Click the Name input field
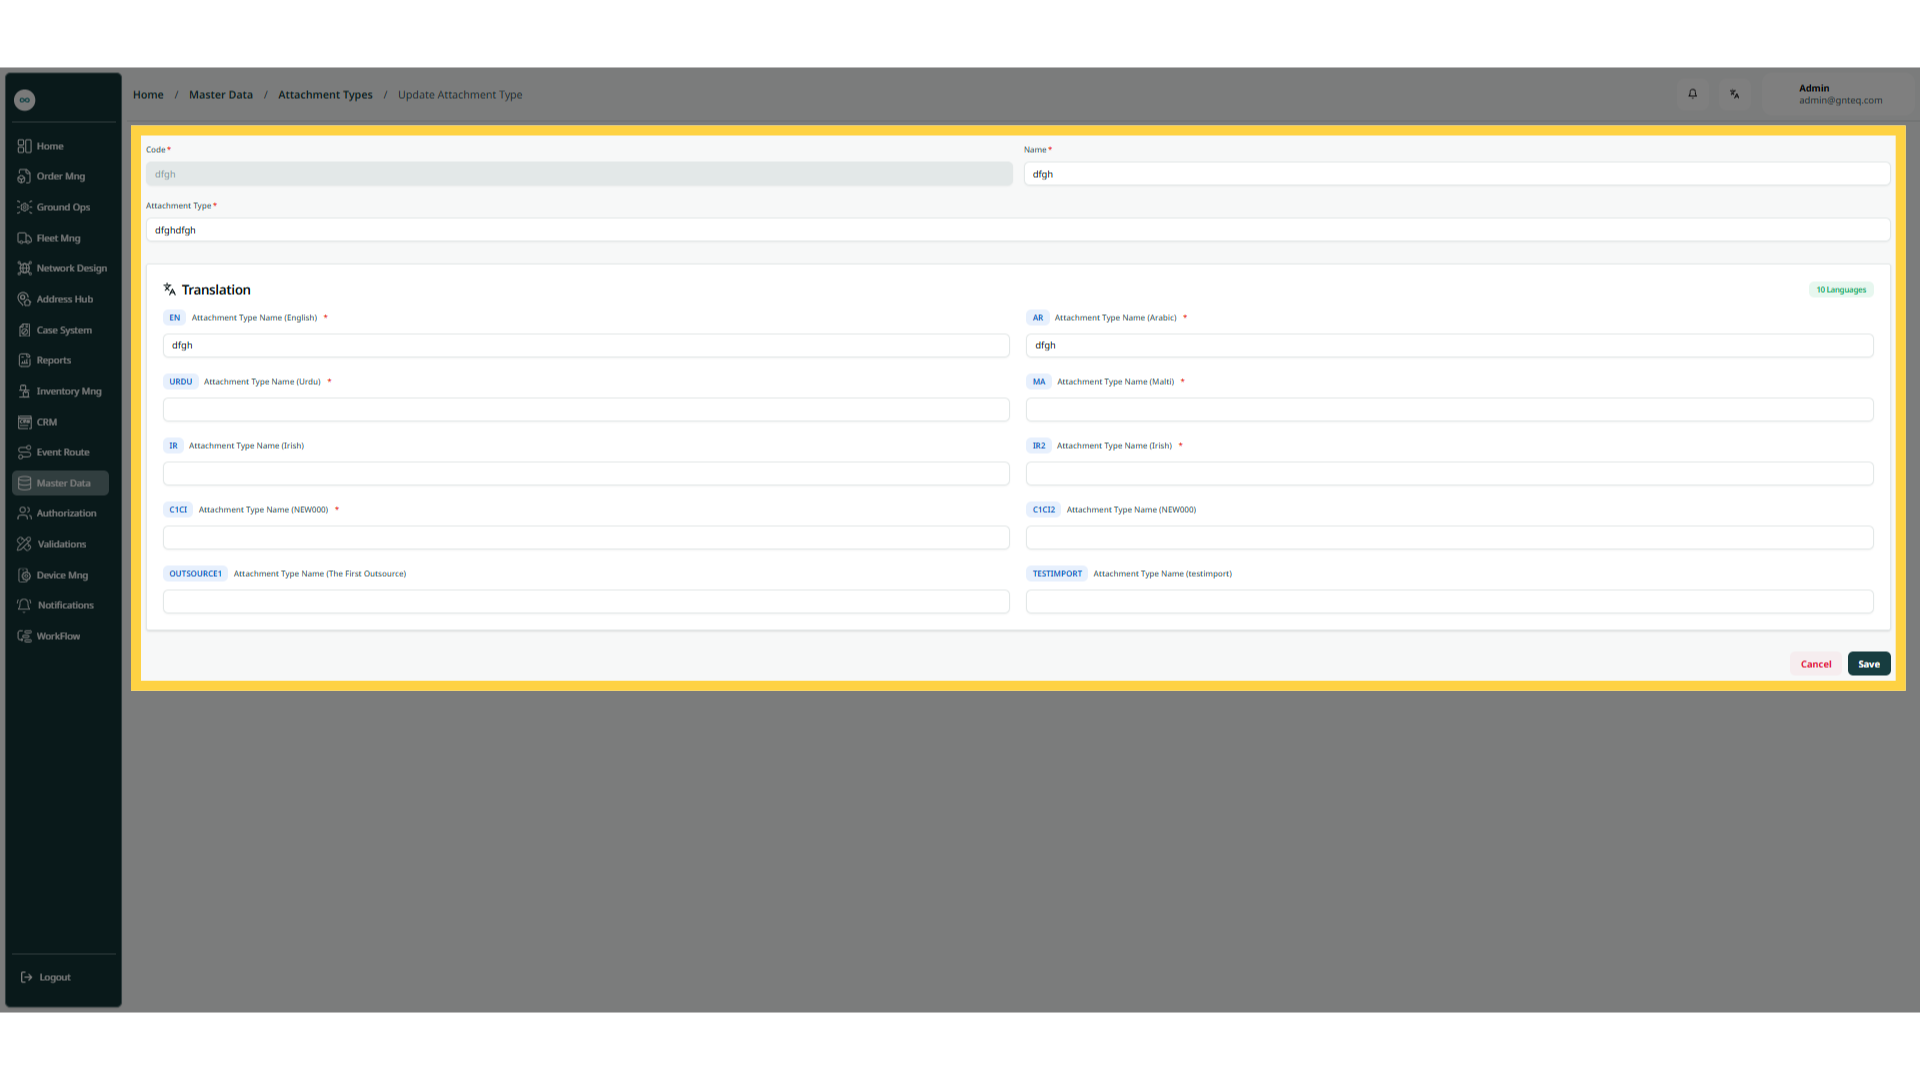The width and height of the screenshot is (1920, 1080). coord(1457,174)
